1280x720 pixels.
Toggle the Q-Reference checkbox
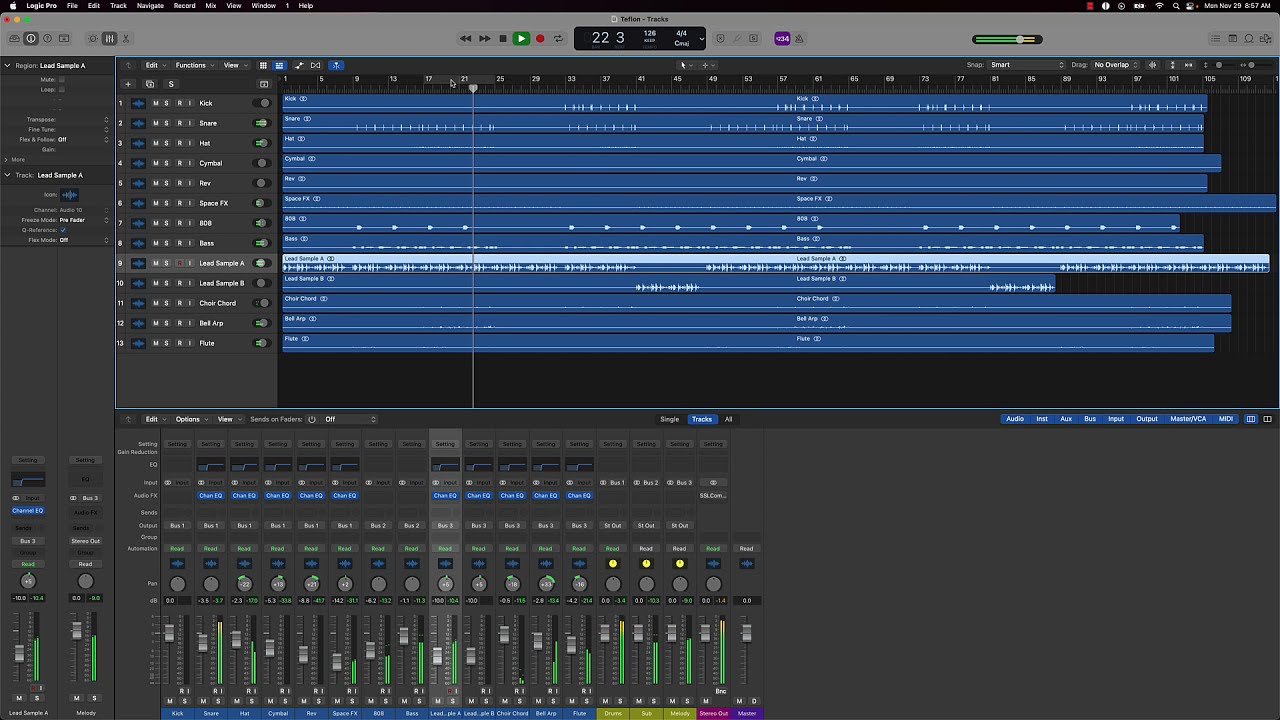tap(62, 230)
